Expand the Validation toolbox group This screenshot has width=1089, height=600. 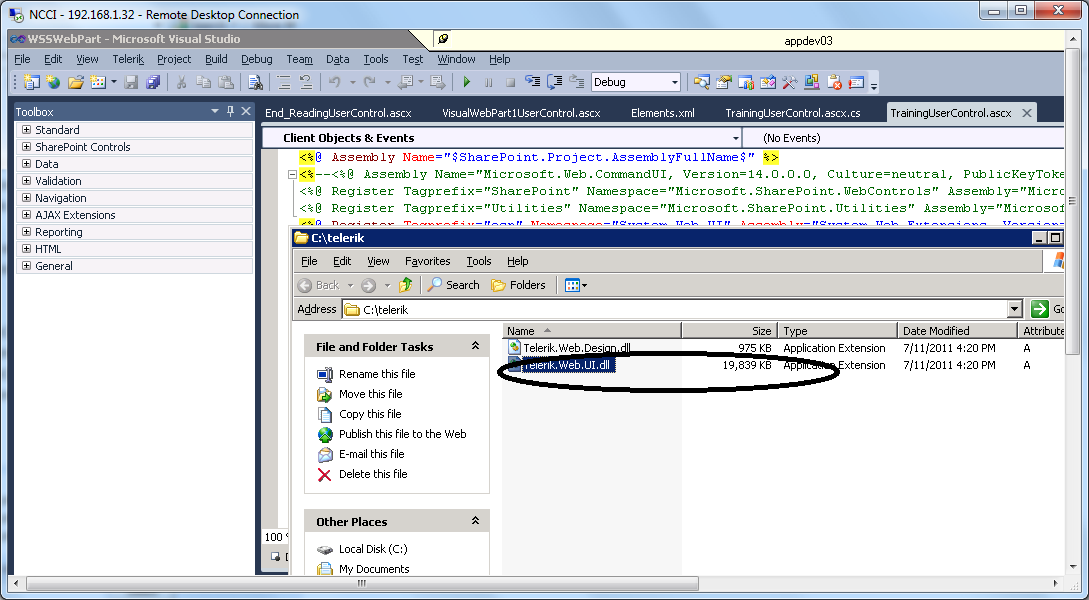tap(26, 181)
